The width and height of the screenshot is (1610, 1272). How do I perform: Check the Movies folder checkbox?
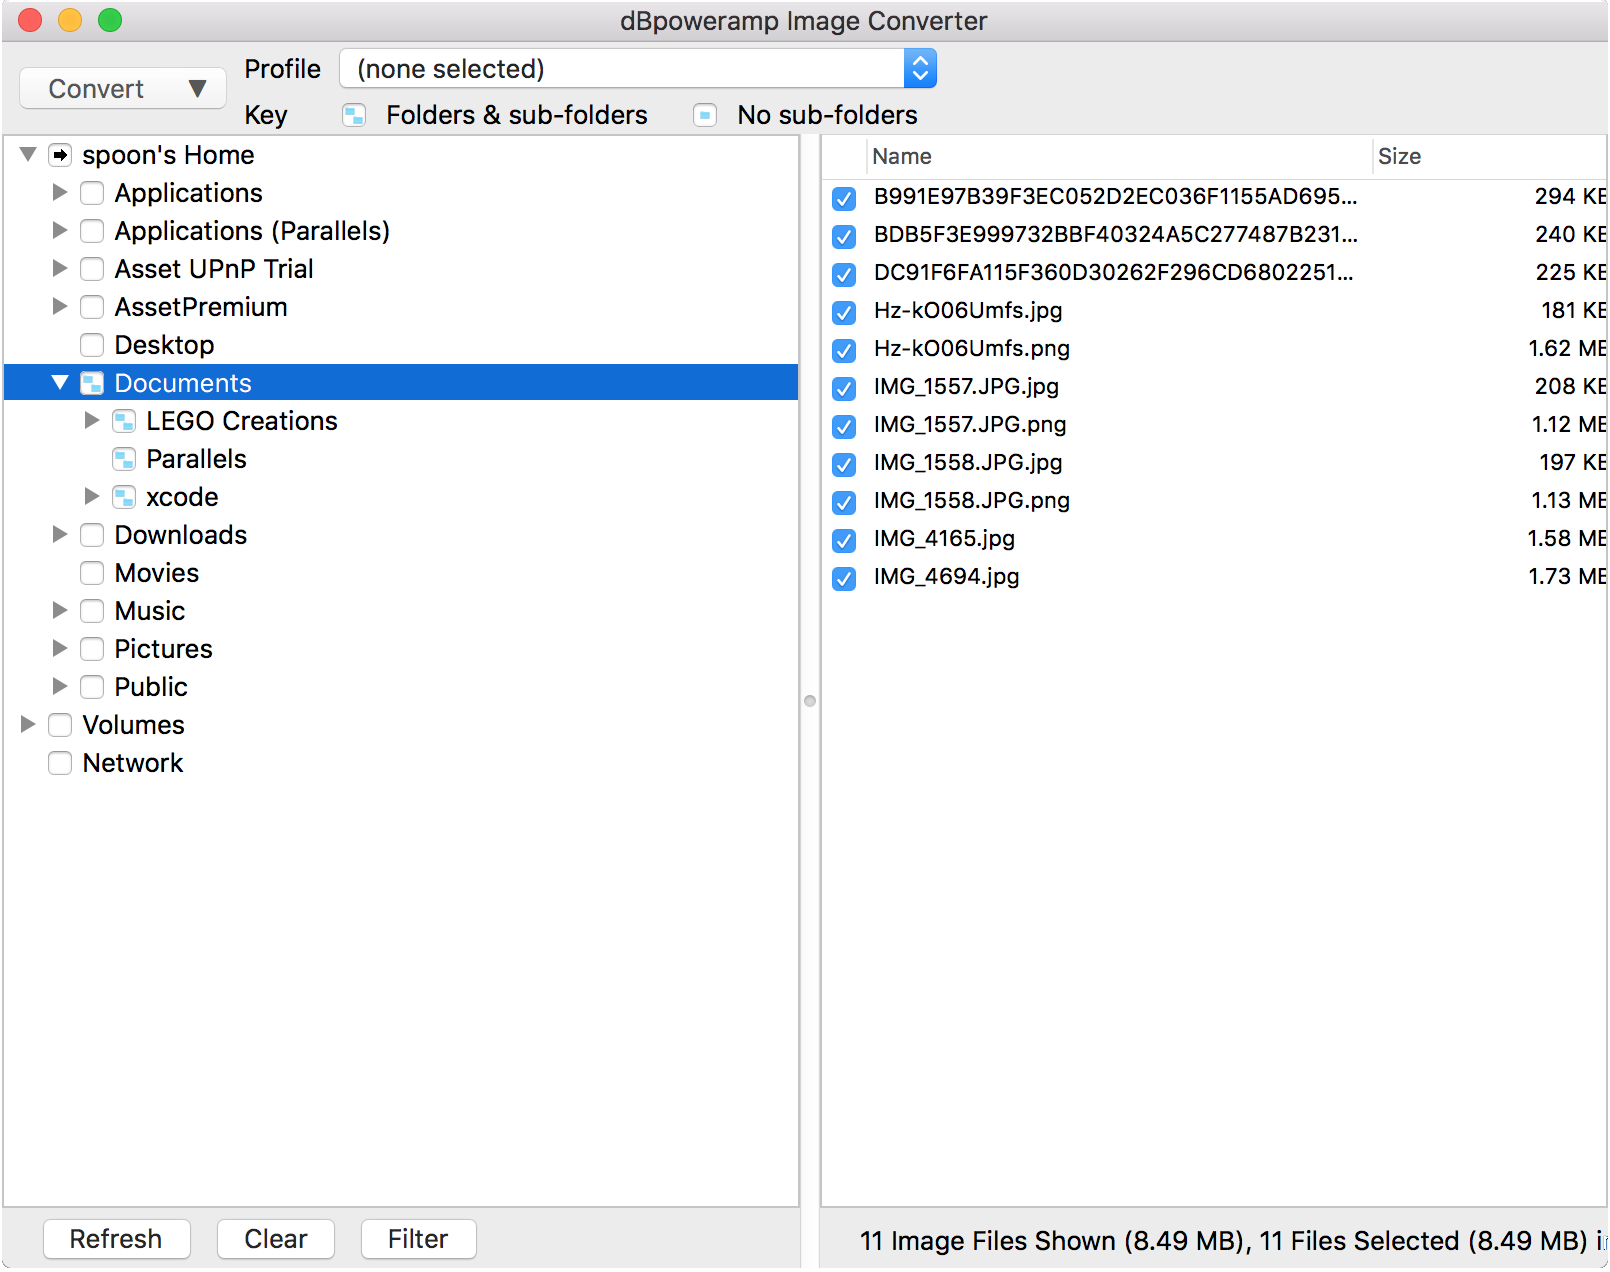(x=92, y=573)
